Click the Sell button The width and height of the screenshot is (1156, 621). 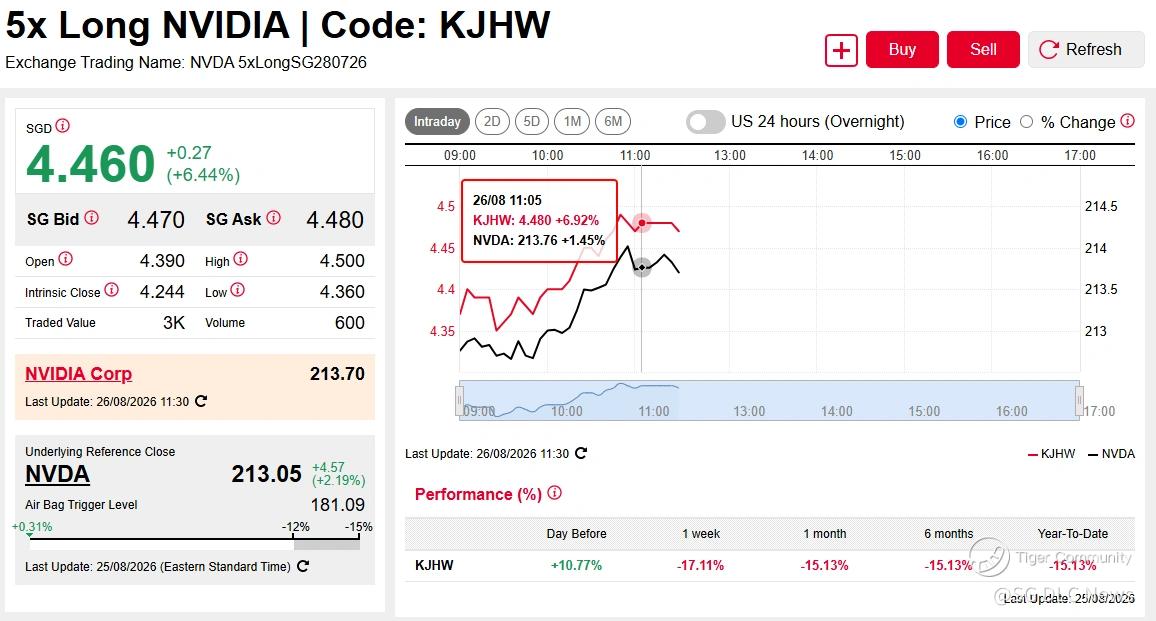click(x=983, y=49)
